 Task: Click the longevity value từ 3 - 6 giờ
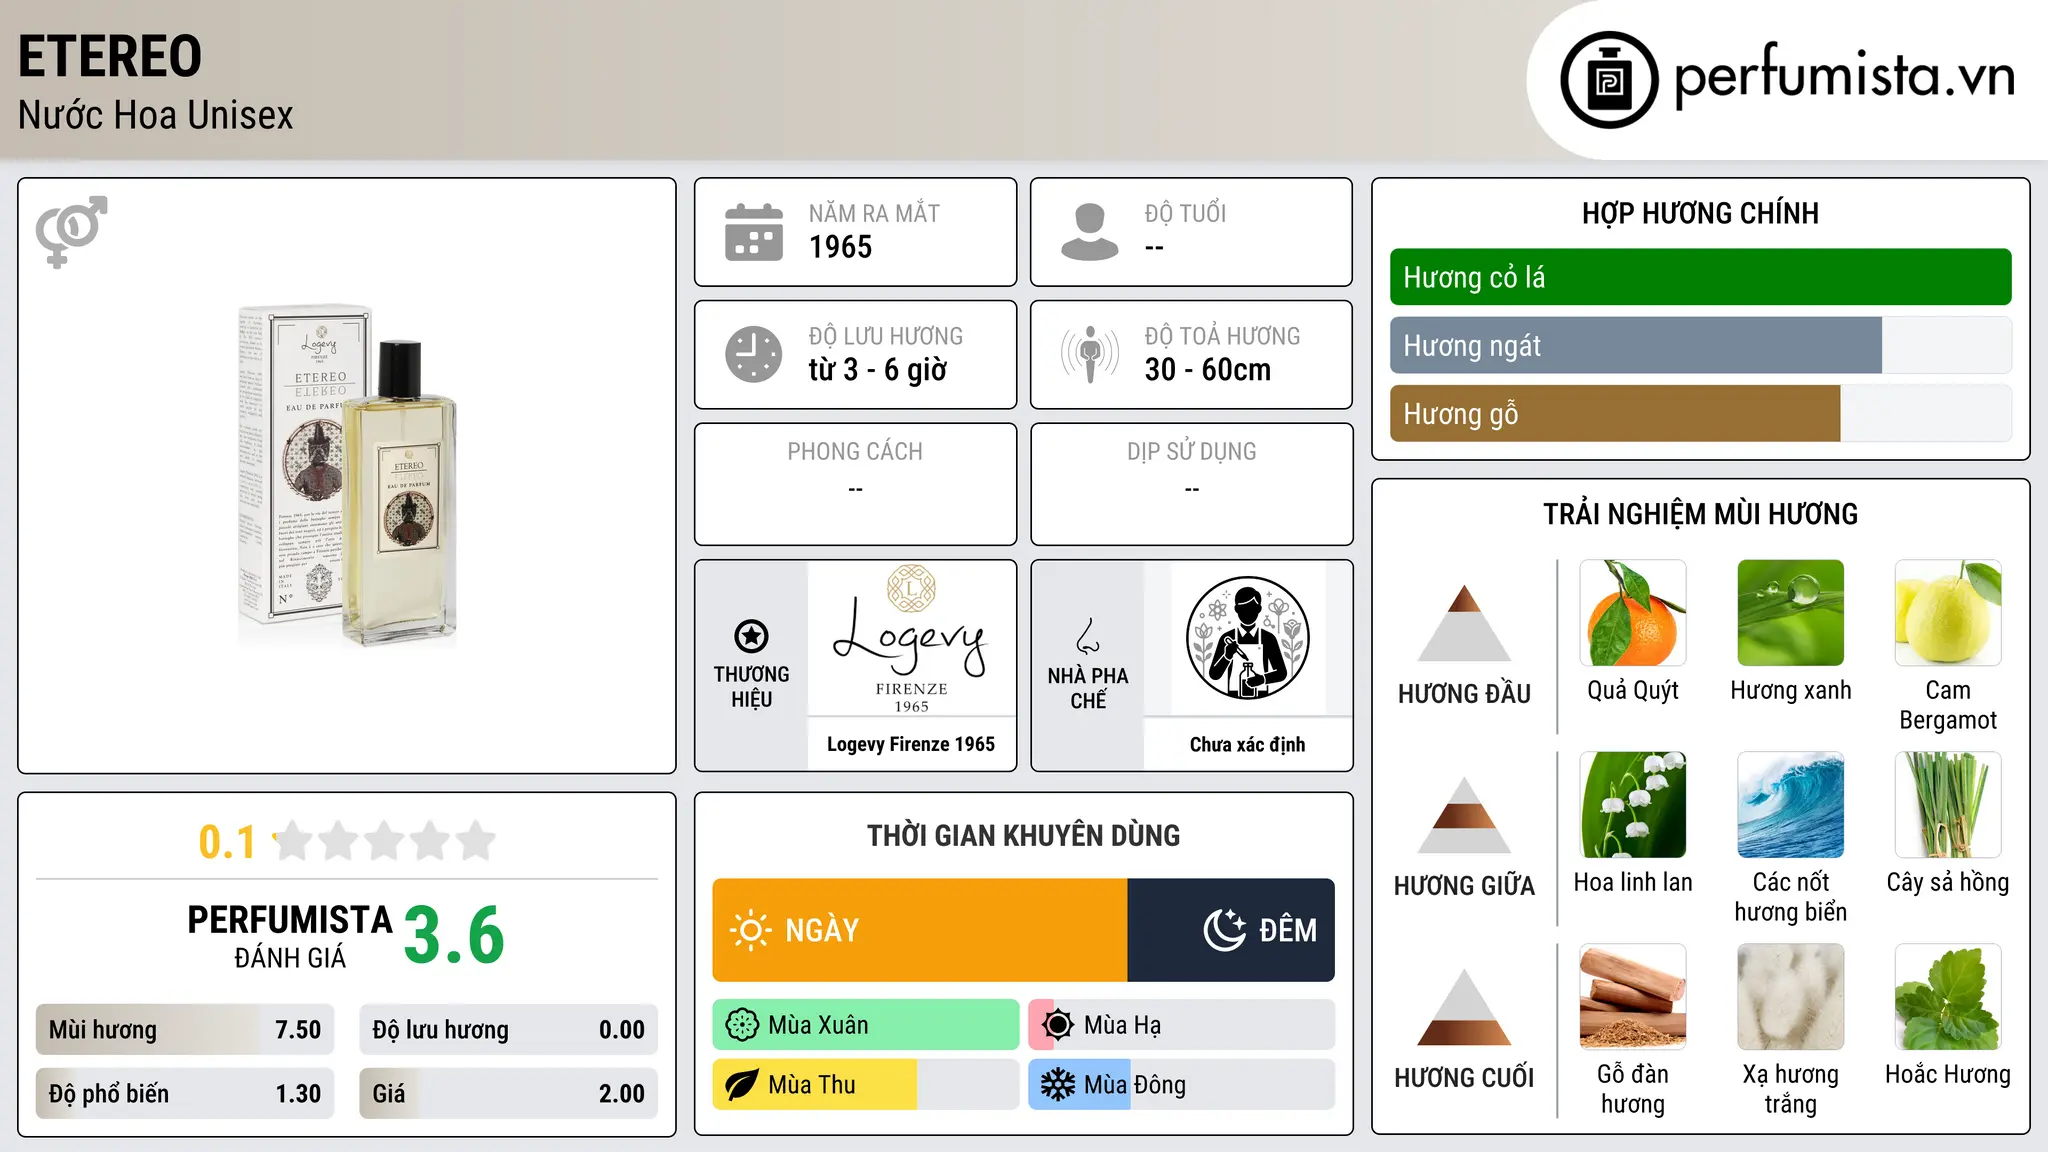click(x=878, y=370)
